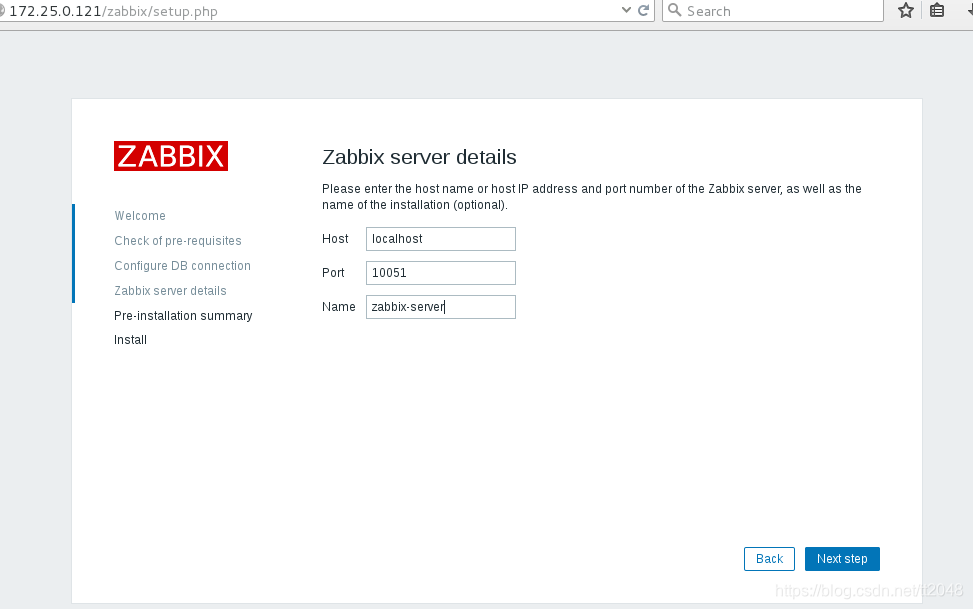Proceed with the Next step button
This screenshot has width=973, height=609.
click(842, 559)
